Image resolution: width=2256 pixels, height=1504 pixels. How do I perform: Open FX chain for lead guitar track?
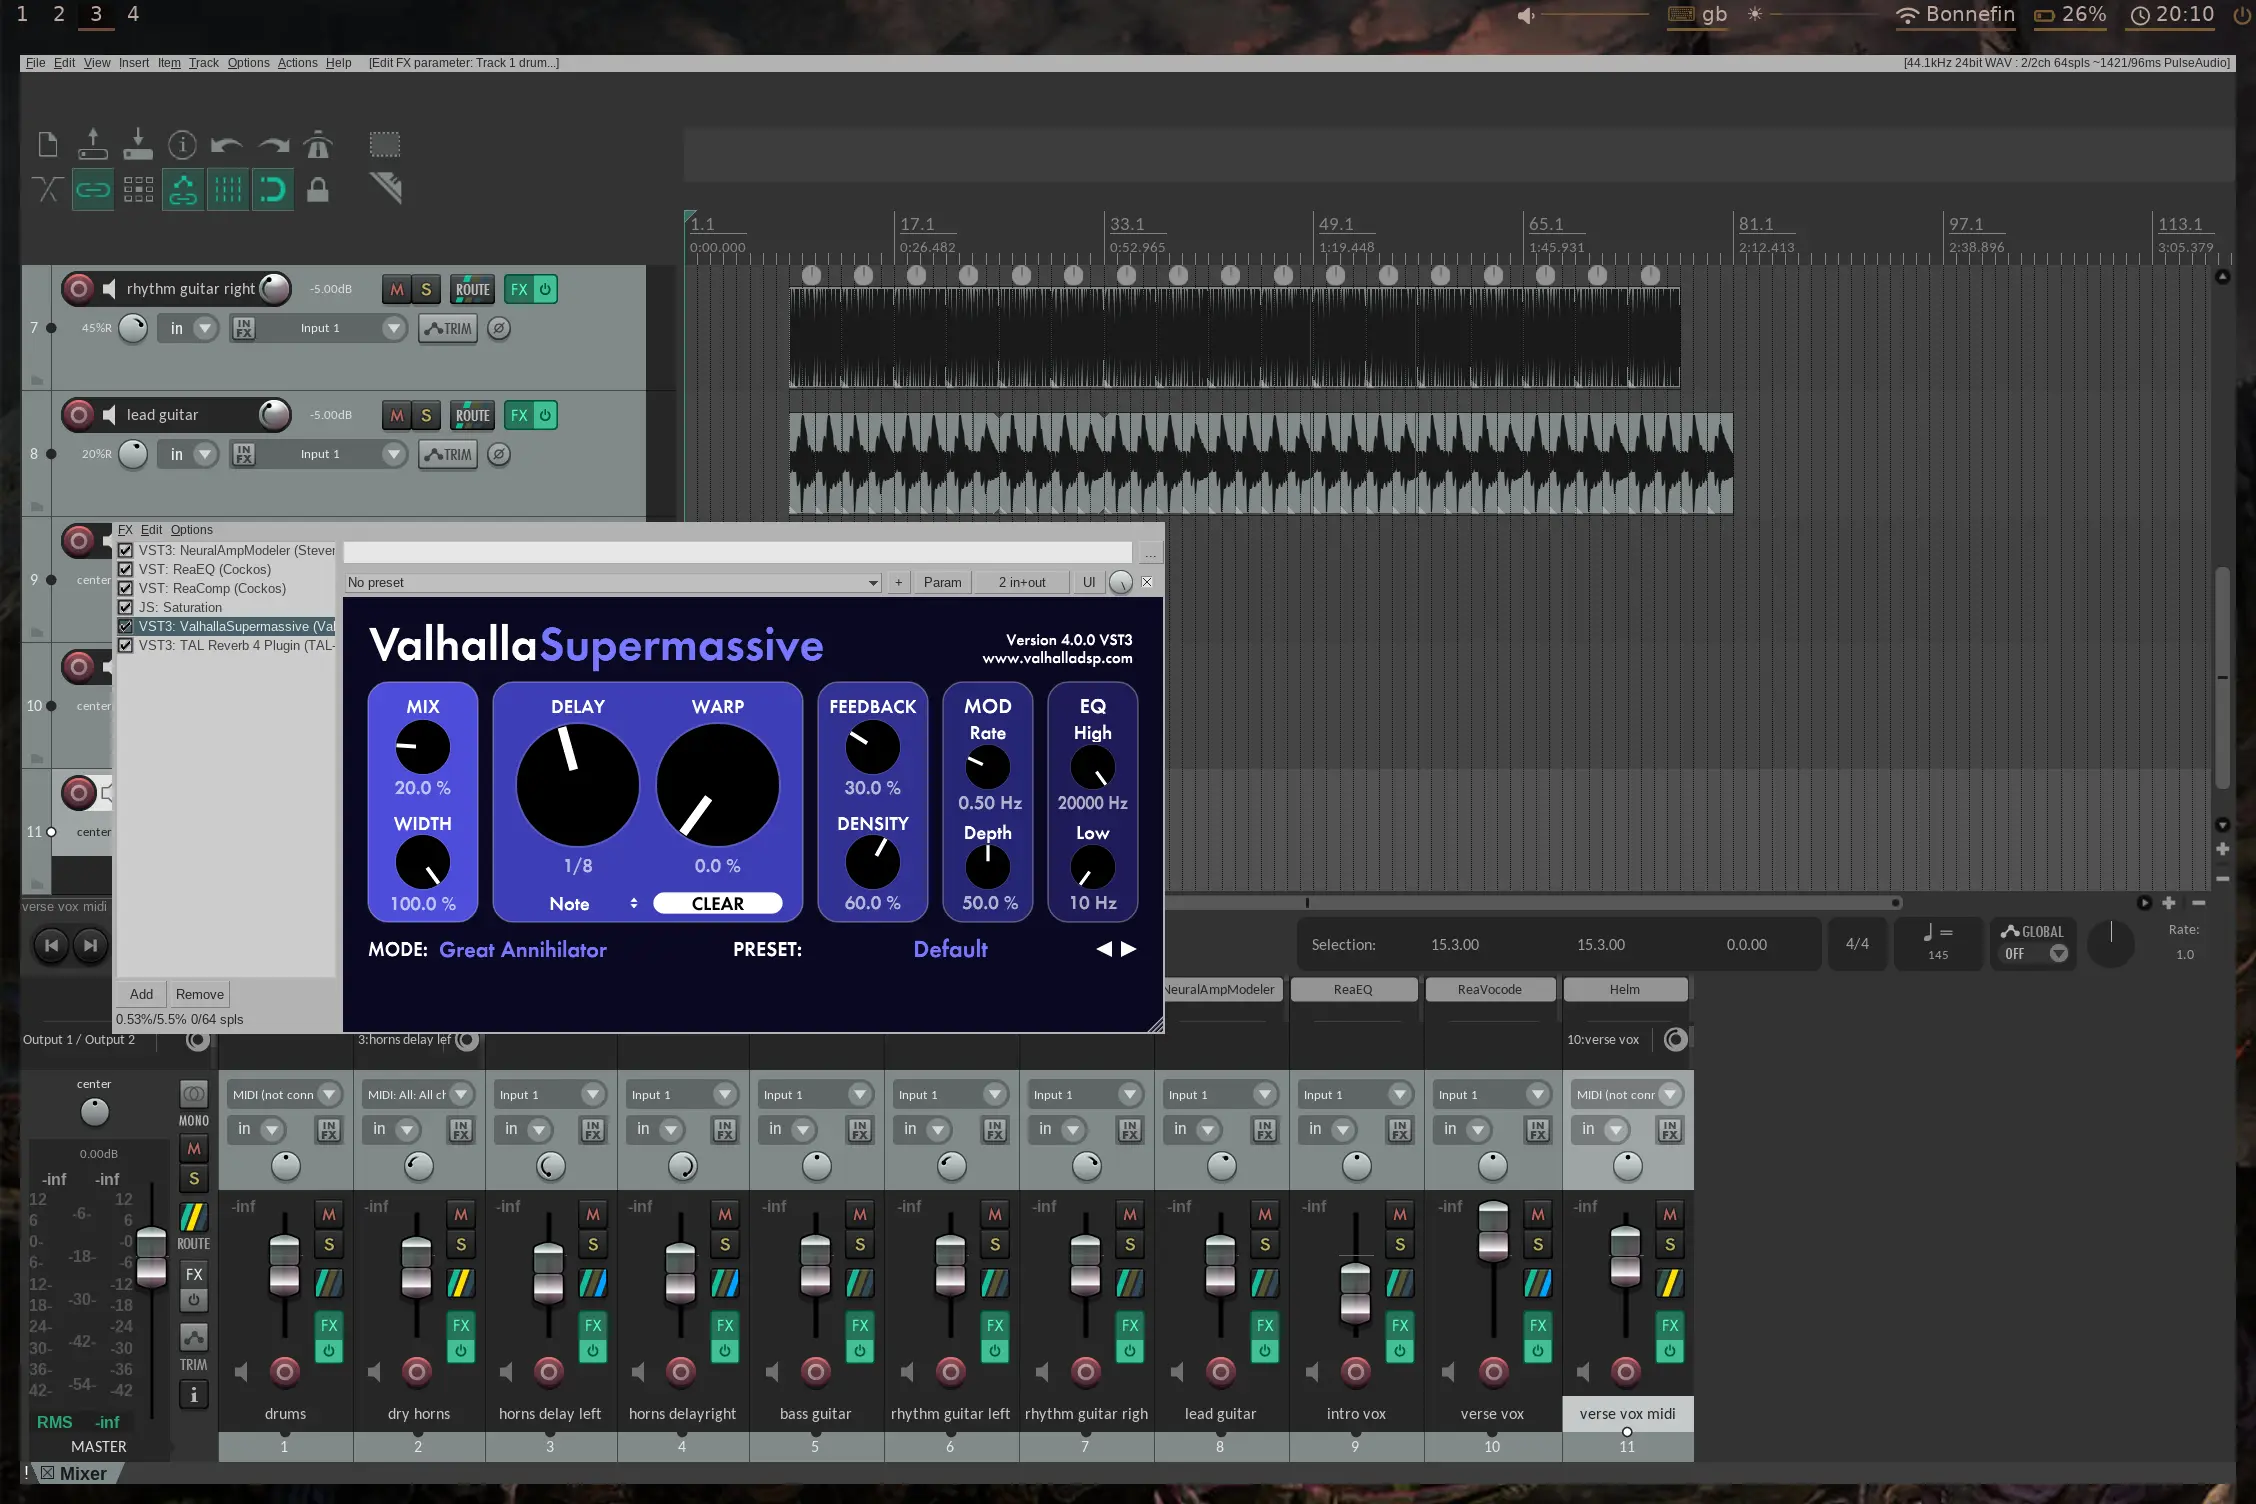tap(519, 415)
